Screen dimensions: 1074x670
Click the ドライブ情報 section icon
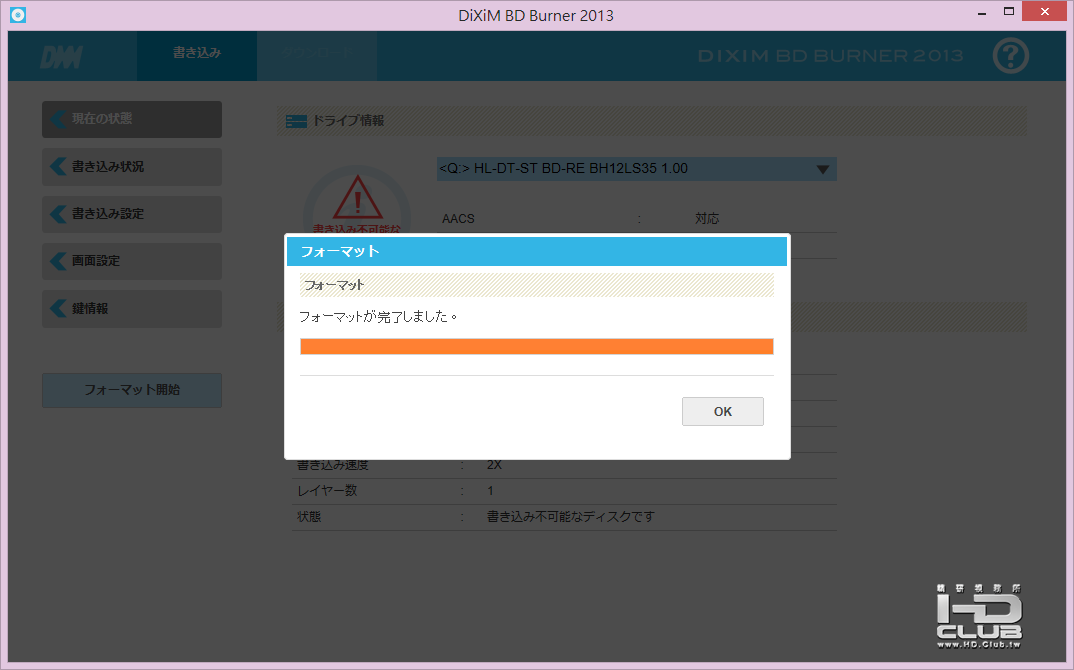[296, 121]
